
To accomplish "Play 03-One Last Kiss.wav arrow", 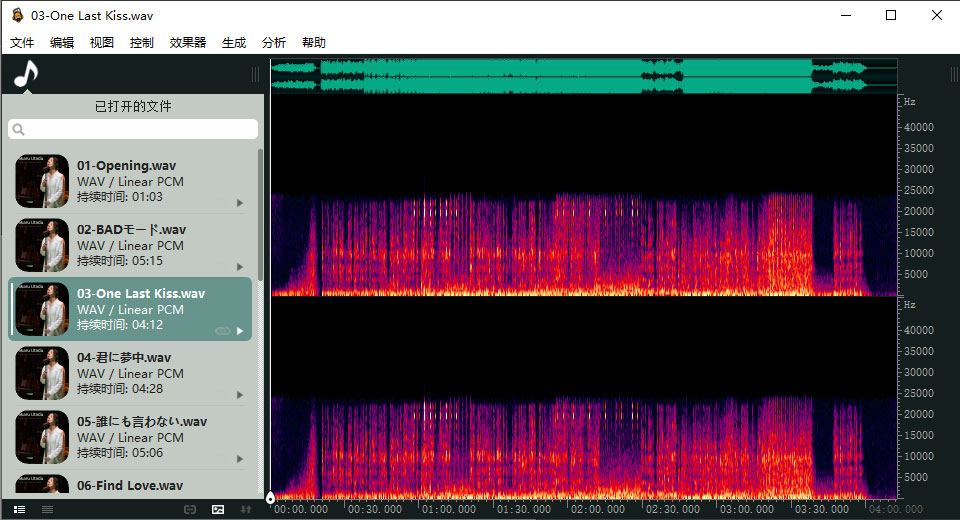I will (x=240, y=331).
